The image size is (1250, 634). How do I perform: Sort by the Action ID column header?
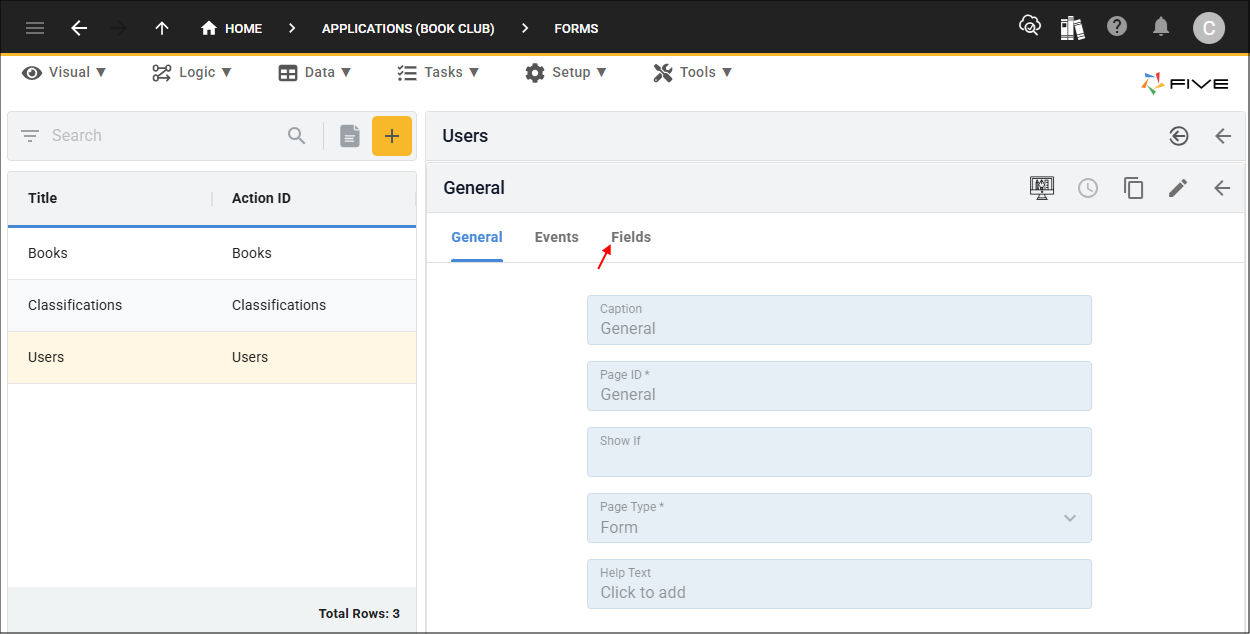pos(261,198)
